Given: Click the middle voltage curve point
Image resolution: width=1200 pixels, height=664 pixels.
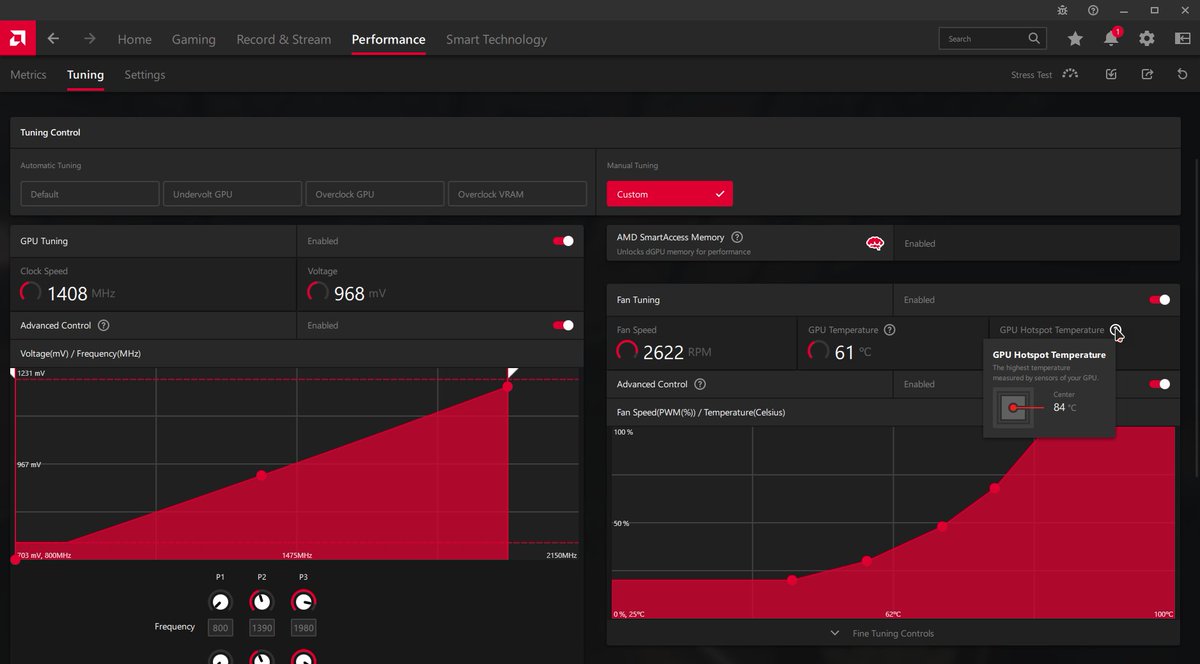Looking at the screenshot, I should [261, 475].
